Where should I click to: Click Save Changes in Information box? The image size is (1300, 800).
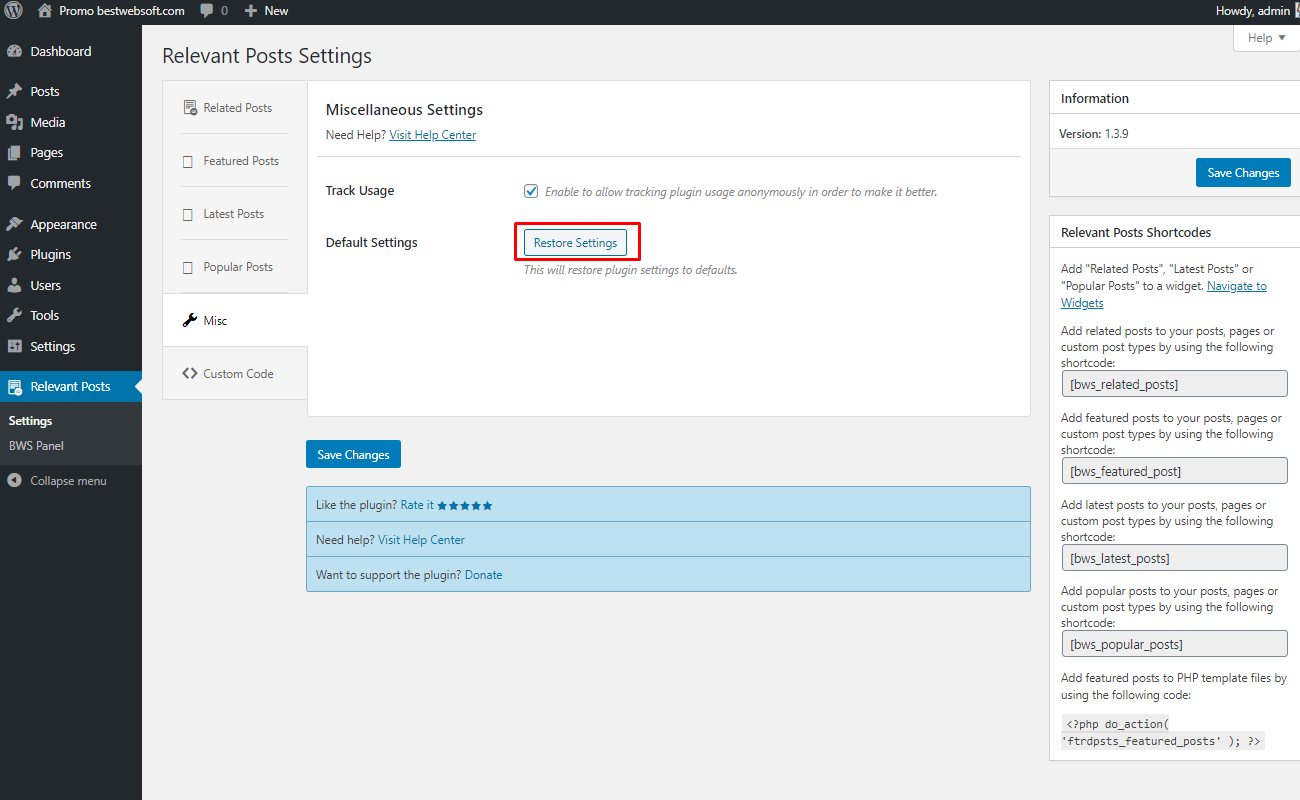[x=1243, y=173]
